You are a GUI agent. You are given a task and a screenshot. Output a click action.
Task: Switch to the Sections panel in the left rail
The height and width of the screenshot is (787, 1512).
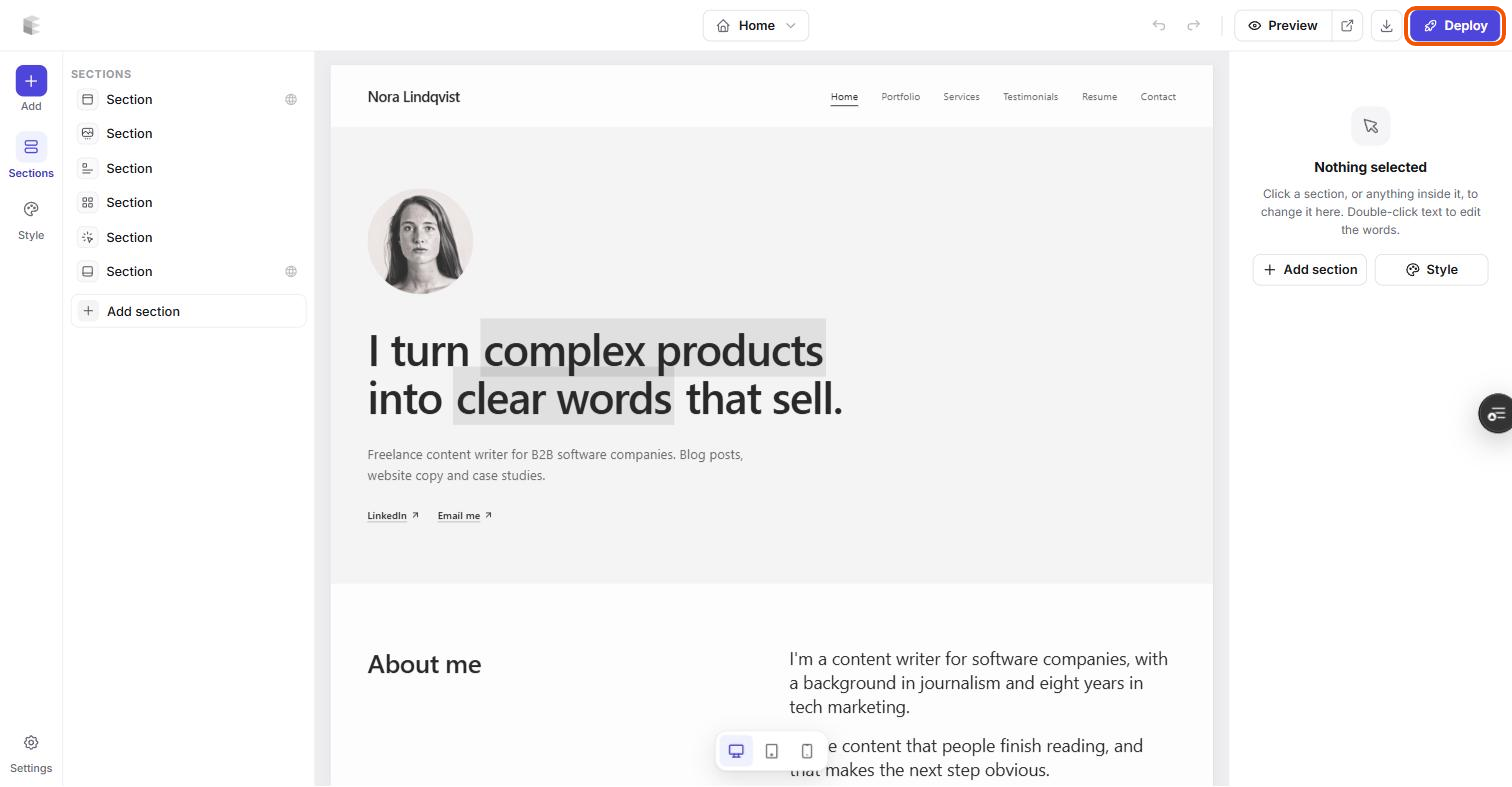tap(31, 157)
